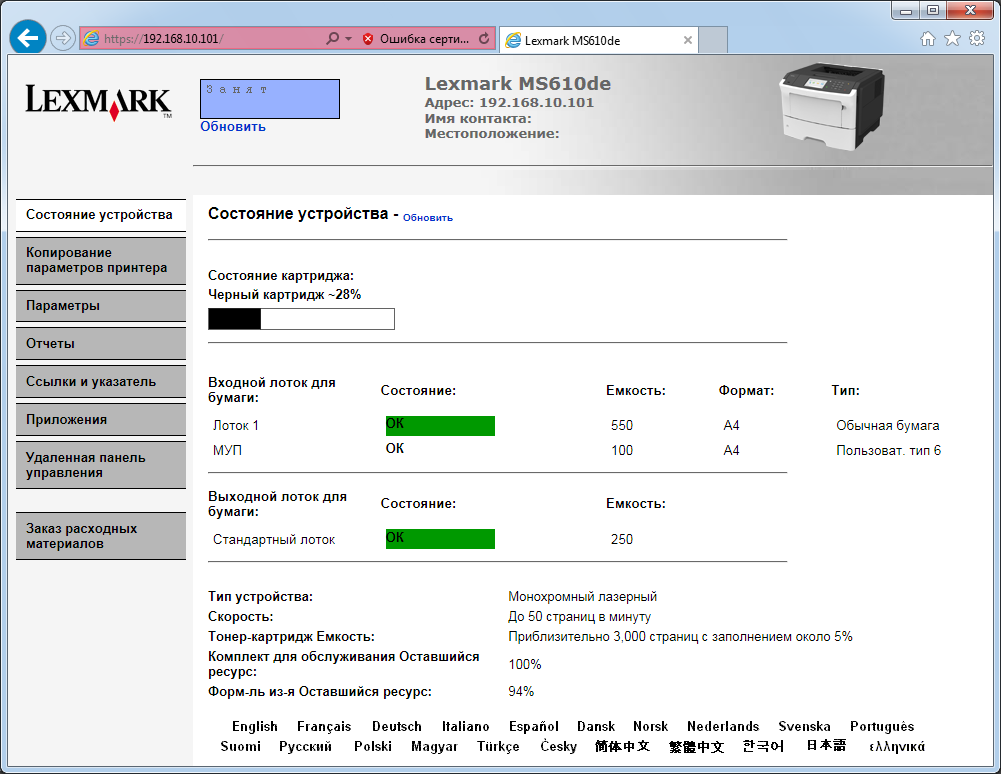The width and height of the screenshot is (1001, 774).
Task: Minimize the browser window
Action: tap(906, 10)
